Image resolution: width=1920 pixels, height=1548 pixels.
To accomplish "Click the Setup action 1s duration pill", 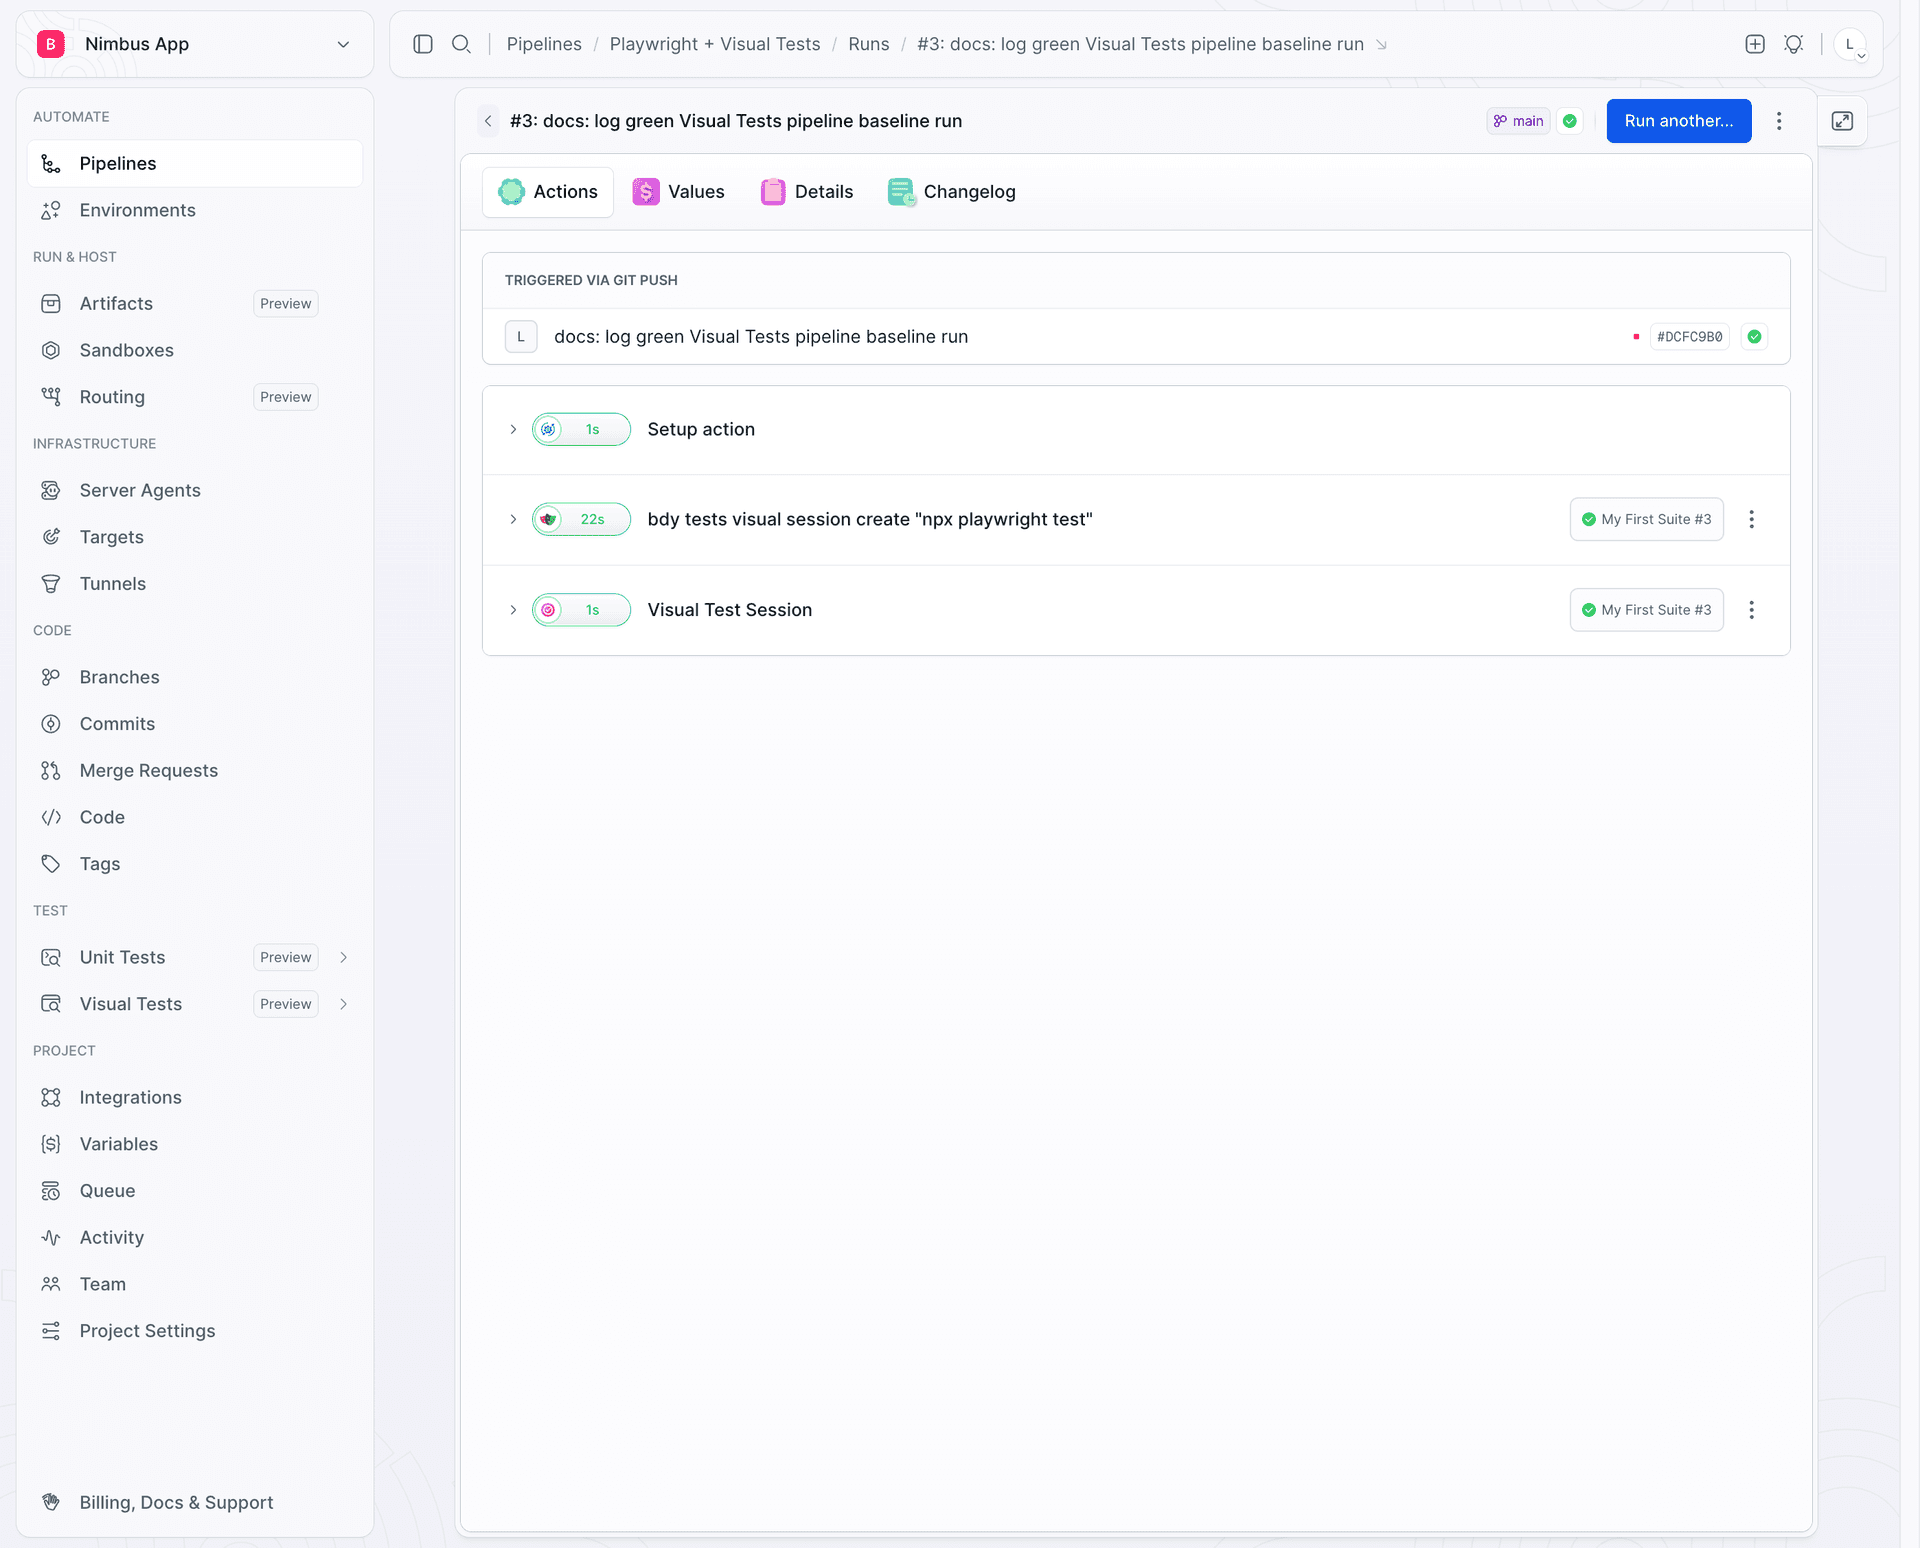I will pos(581,429).
